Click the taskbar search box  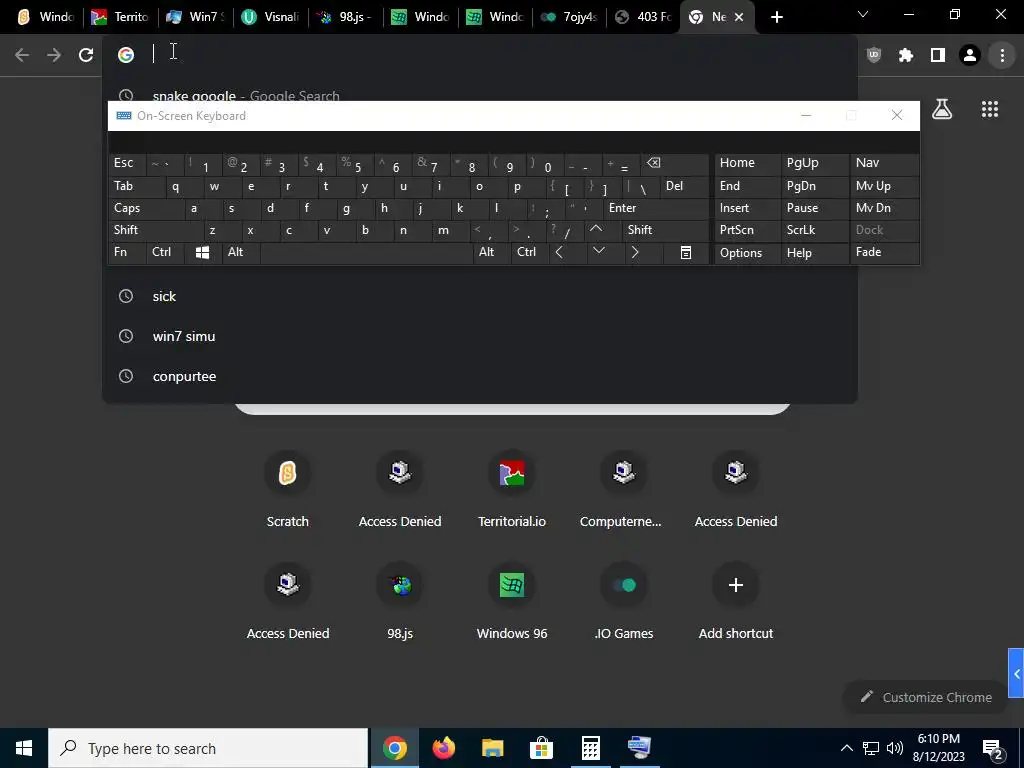[x=208, y=748]
